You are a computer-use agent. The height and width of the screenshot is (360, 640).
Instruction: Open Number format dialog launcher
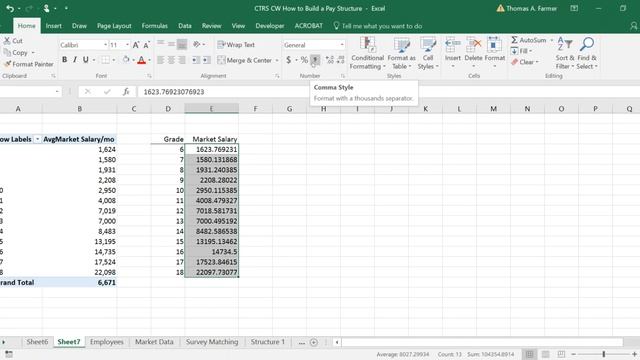[x=343, y=76]
